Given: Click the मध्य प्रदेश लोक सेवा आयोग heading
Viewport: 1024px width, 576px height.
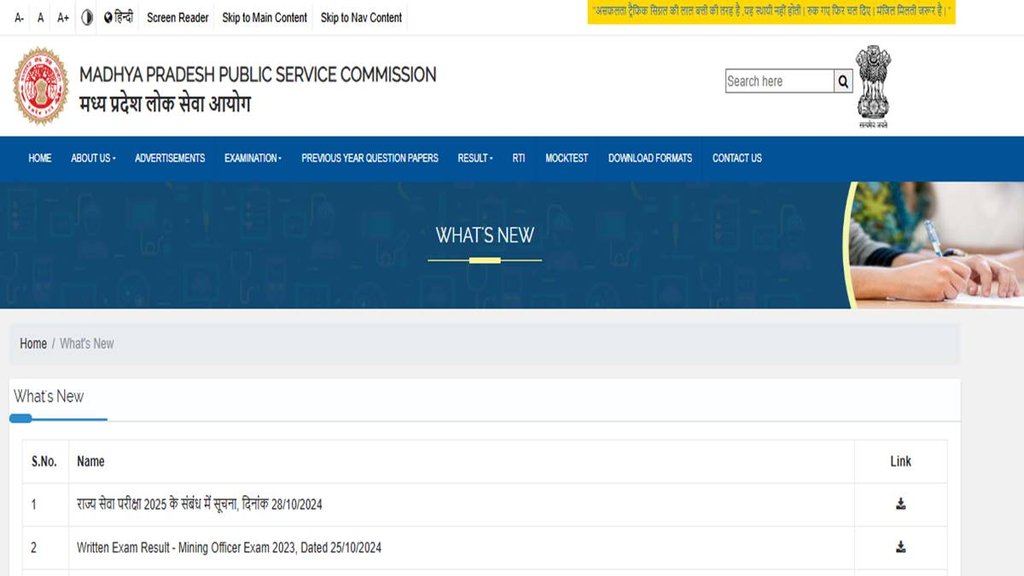Looking at the screenshot, I should [x=165, y=103].
